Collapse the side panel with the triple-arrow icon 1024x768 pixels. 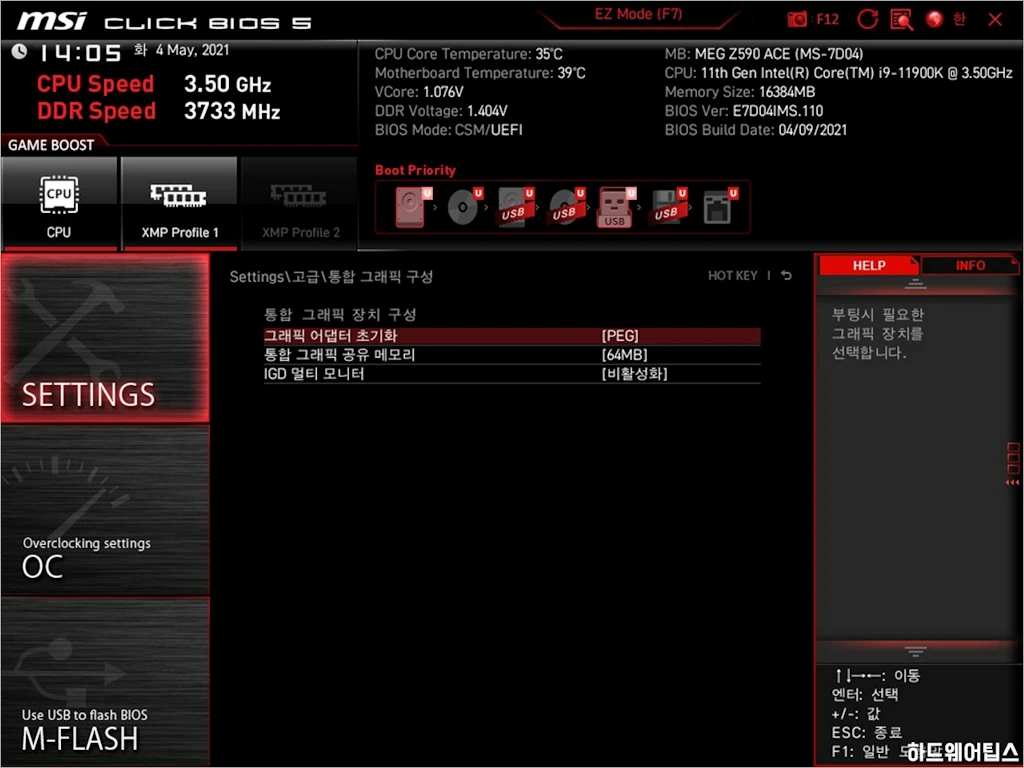pos(1012,482)
